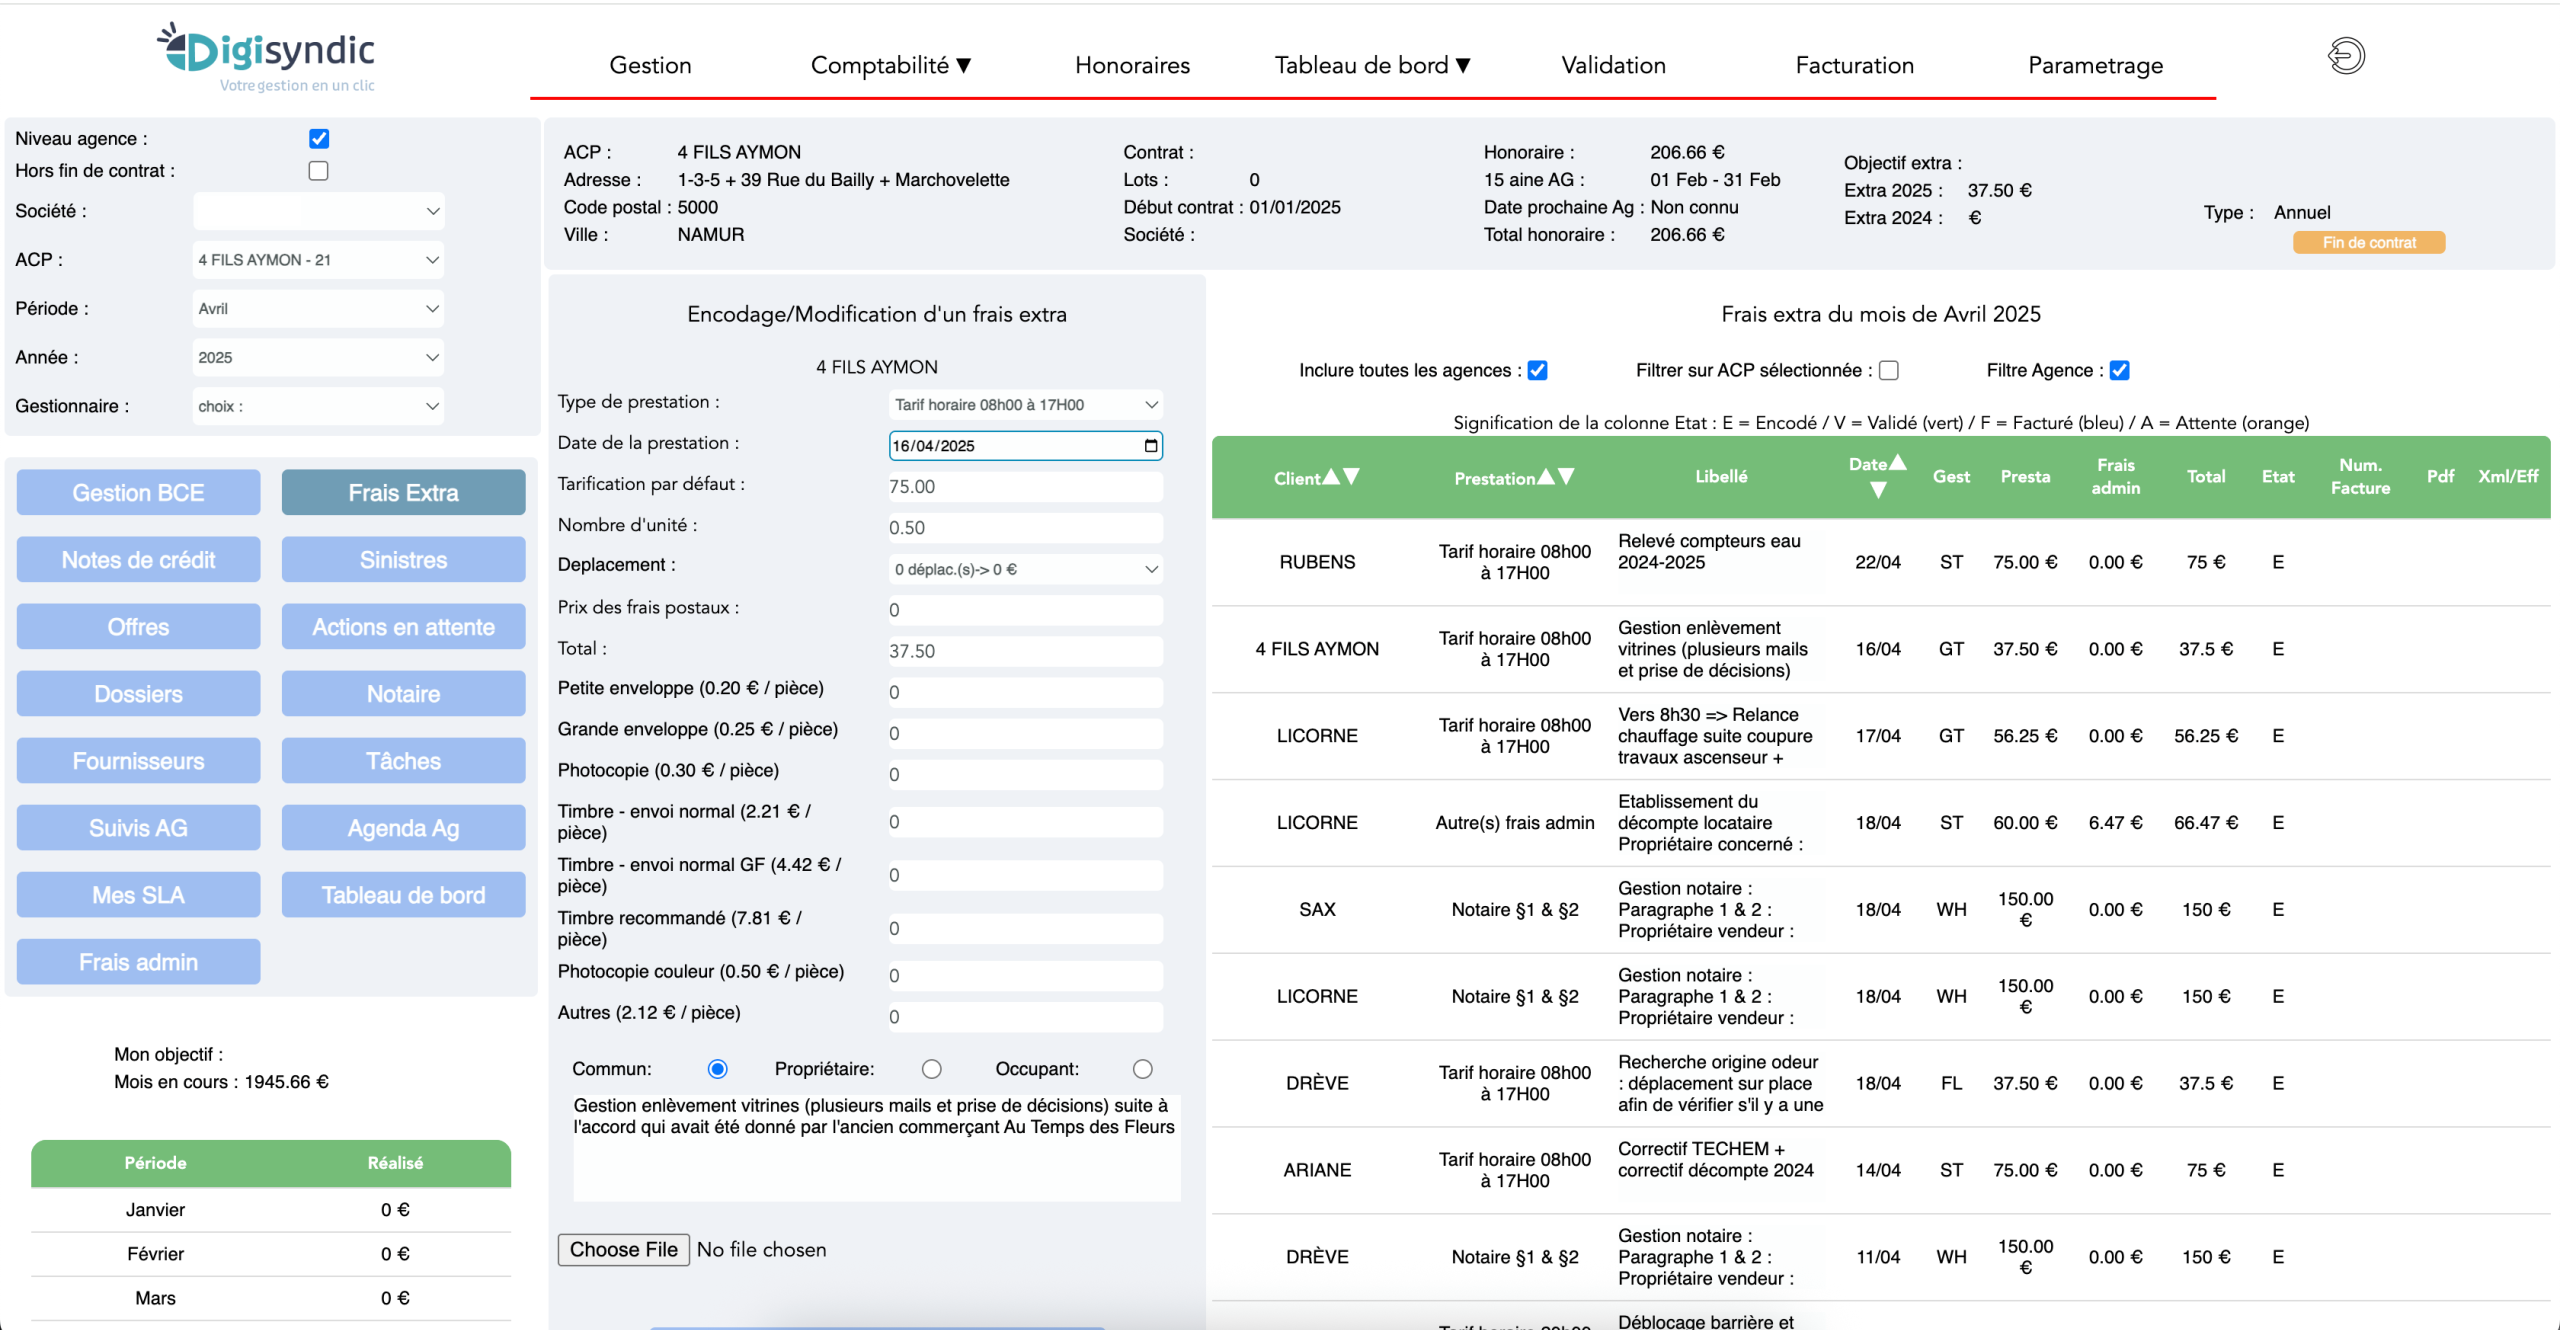Viewport: 2560px width, 1330px height.
Task: Enable Filtrer sur ACP sélectionnée checkbox
Action: 1889,371
